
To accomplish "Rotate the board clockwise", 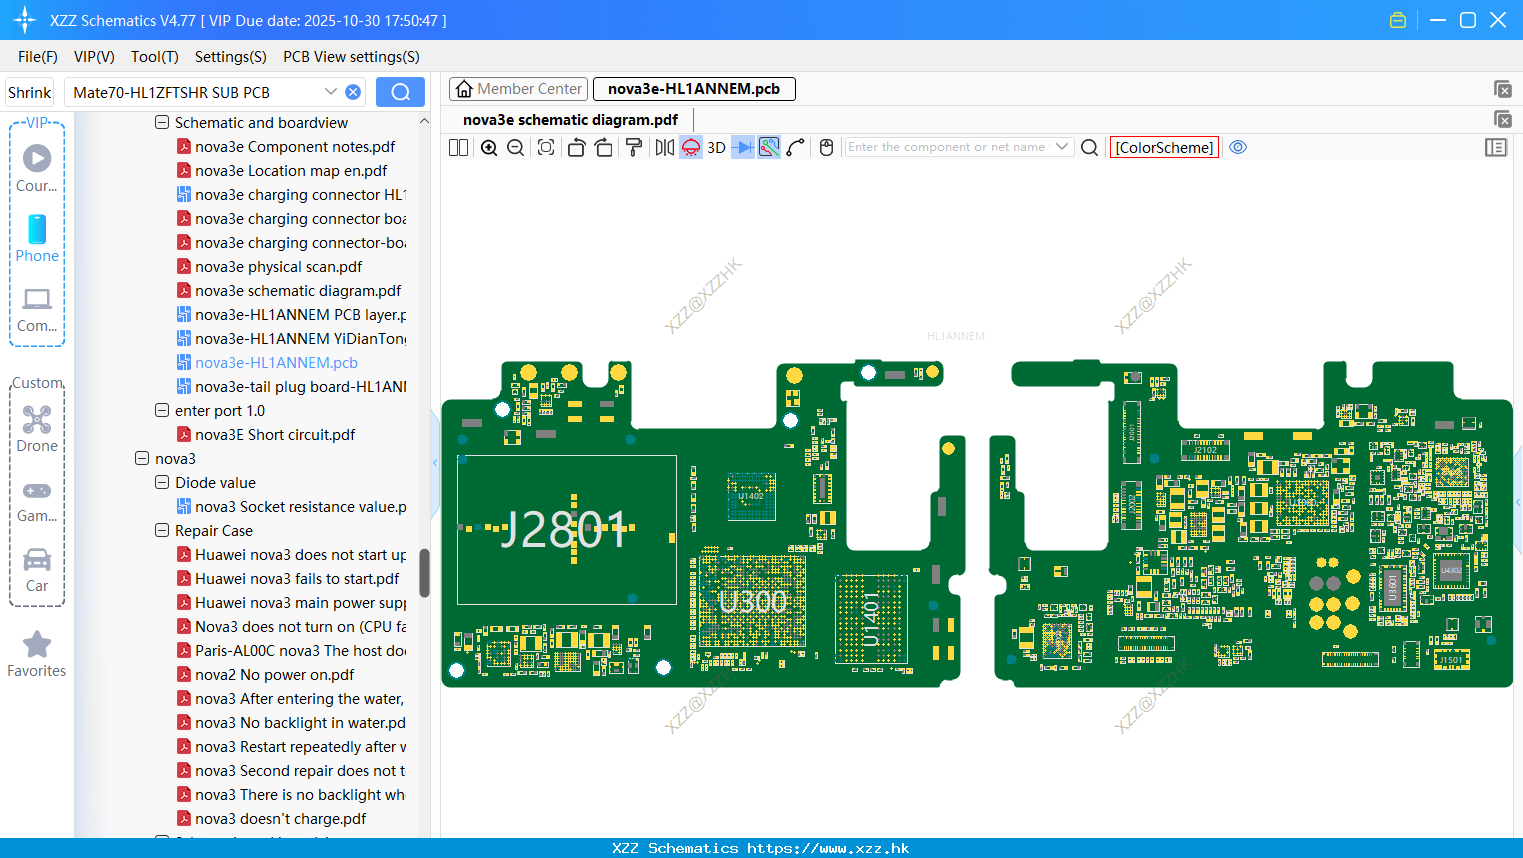I will click(x=603, y=147).
